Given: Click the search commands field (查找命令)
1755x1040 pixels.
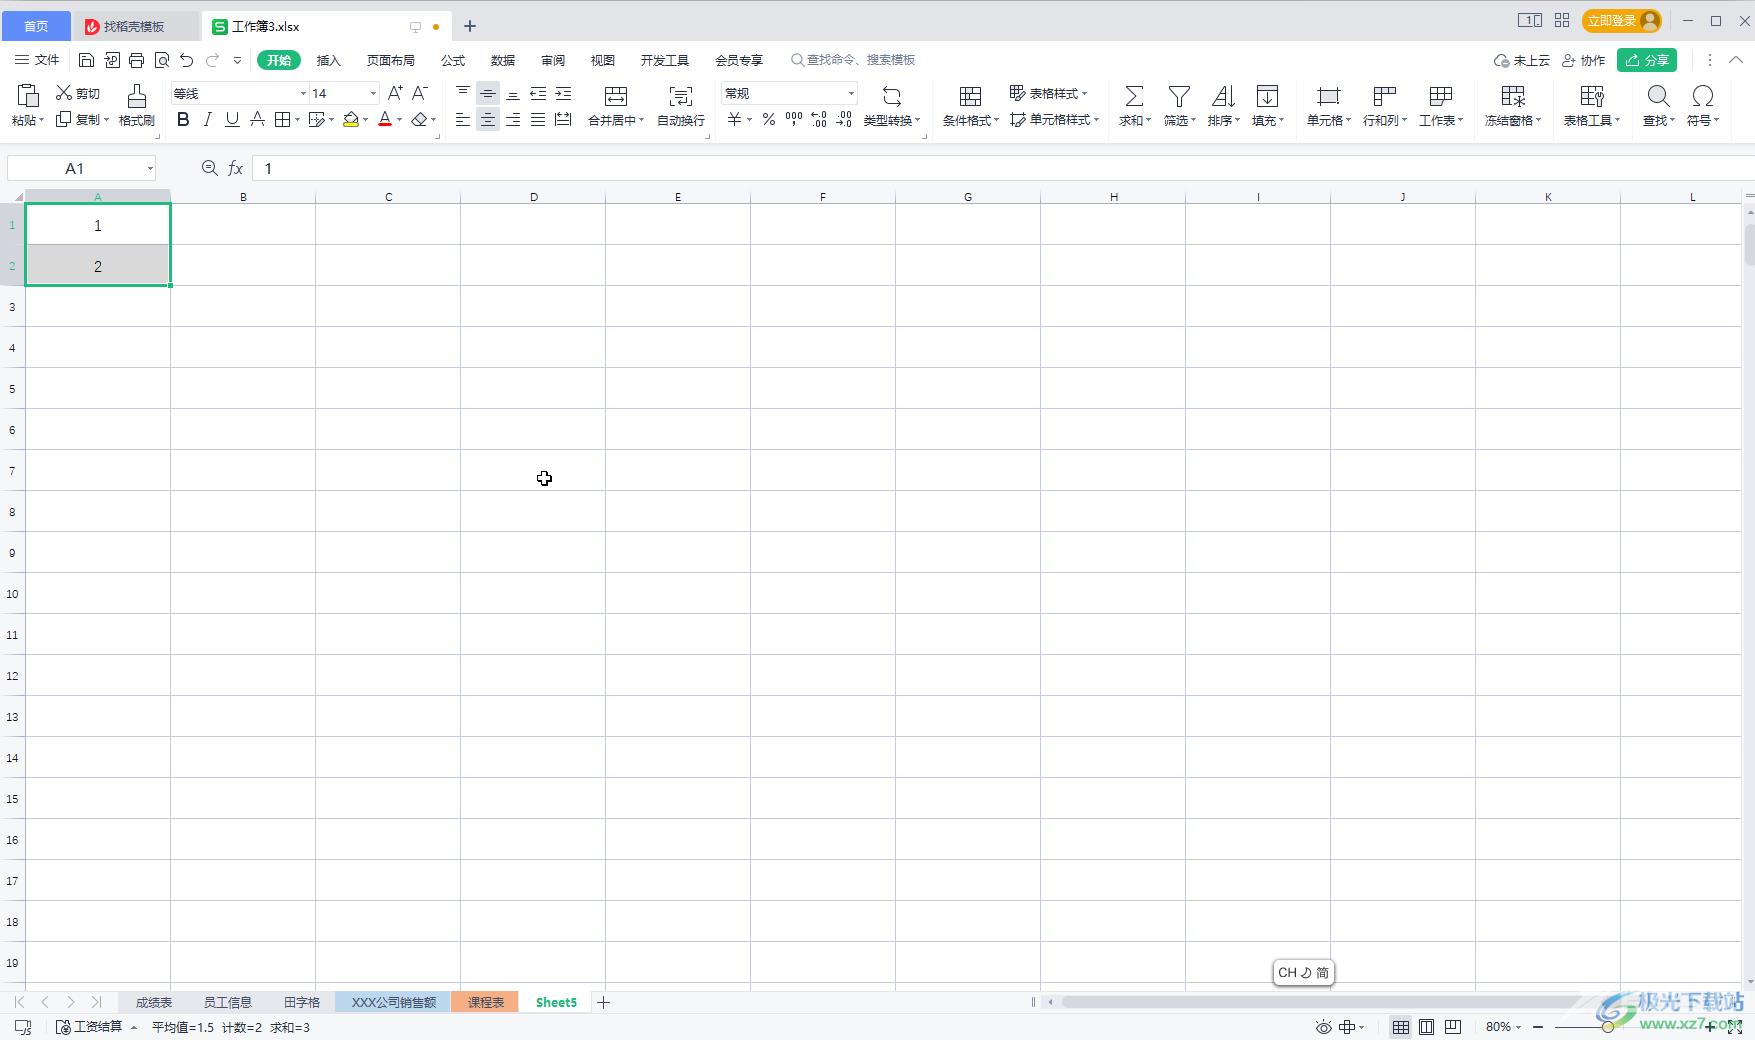Looking at the screenshot, I should click(853, 60).
